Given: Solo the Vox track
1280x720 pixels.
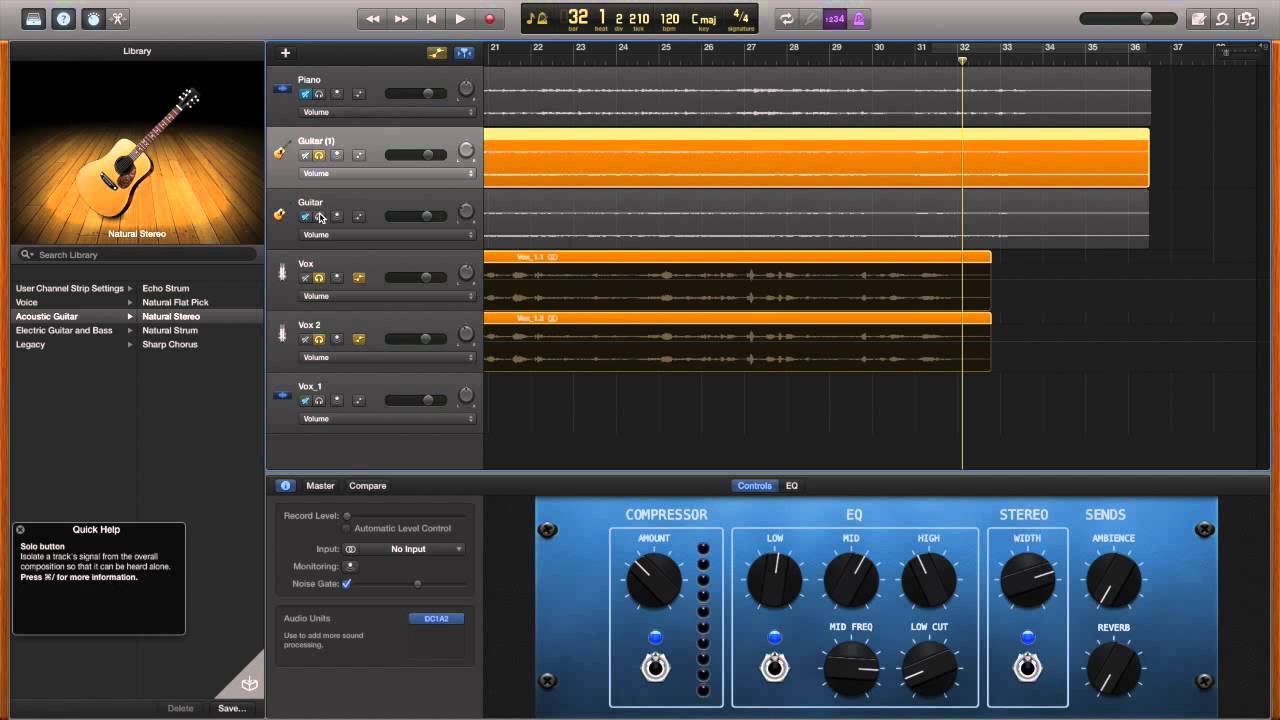Looking at the screenshot, I should click(x=319, y=278).
